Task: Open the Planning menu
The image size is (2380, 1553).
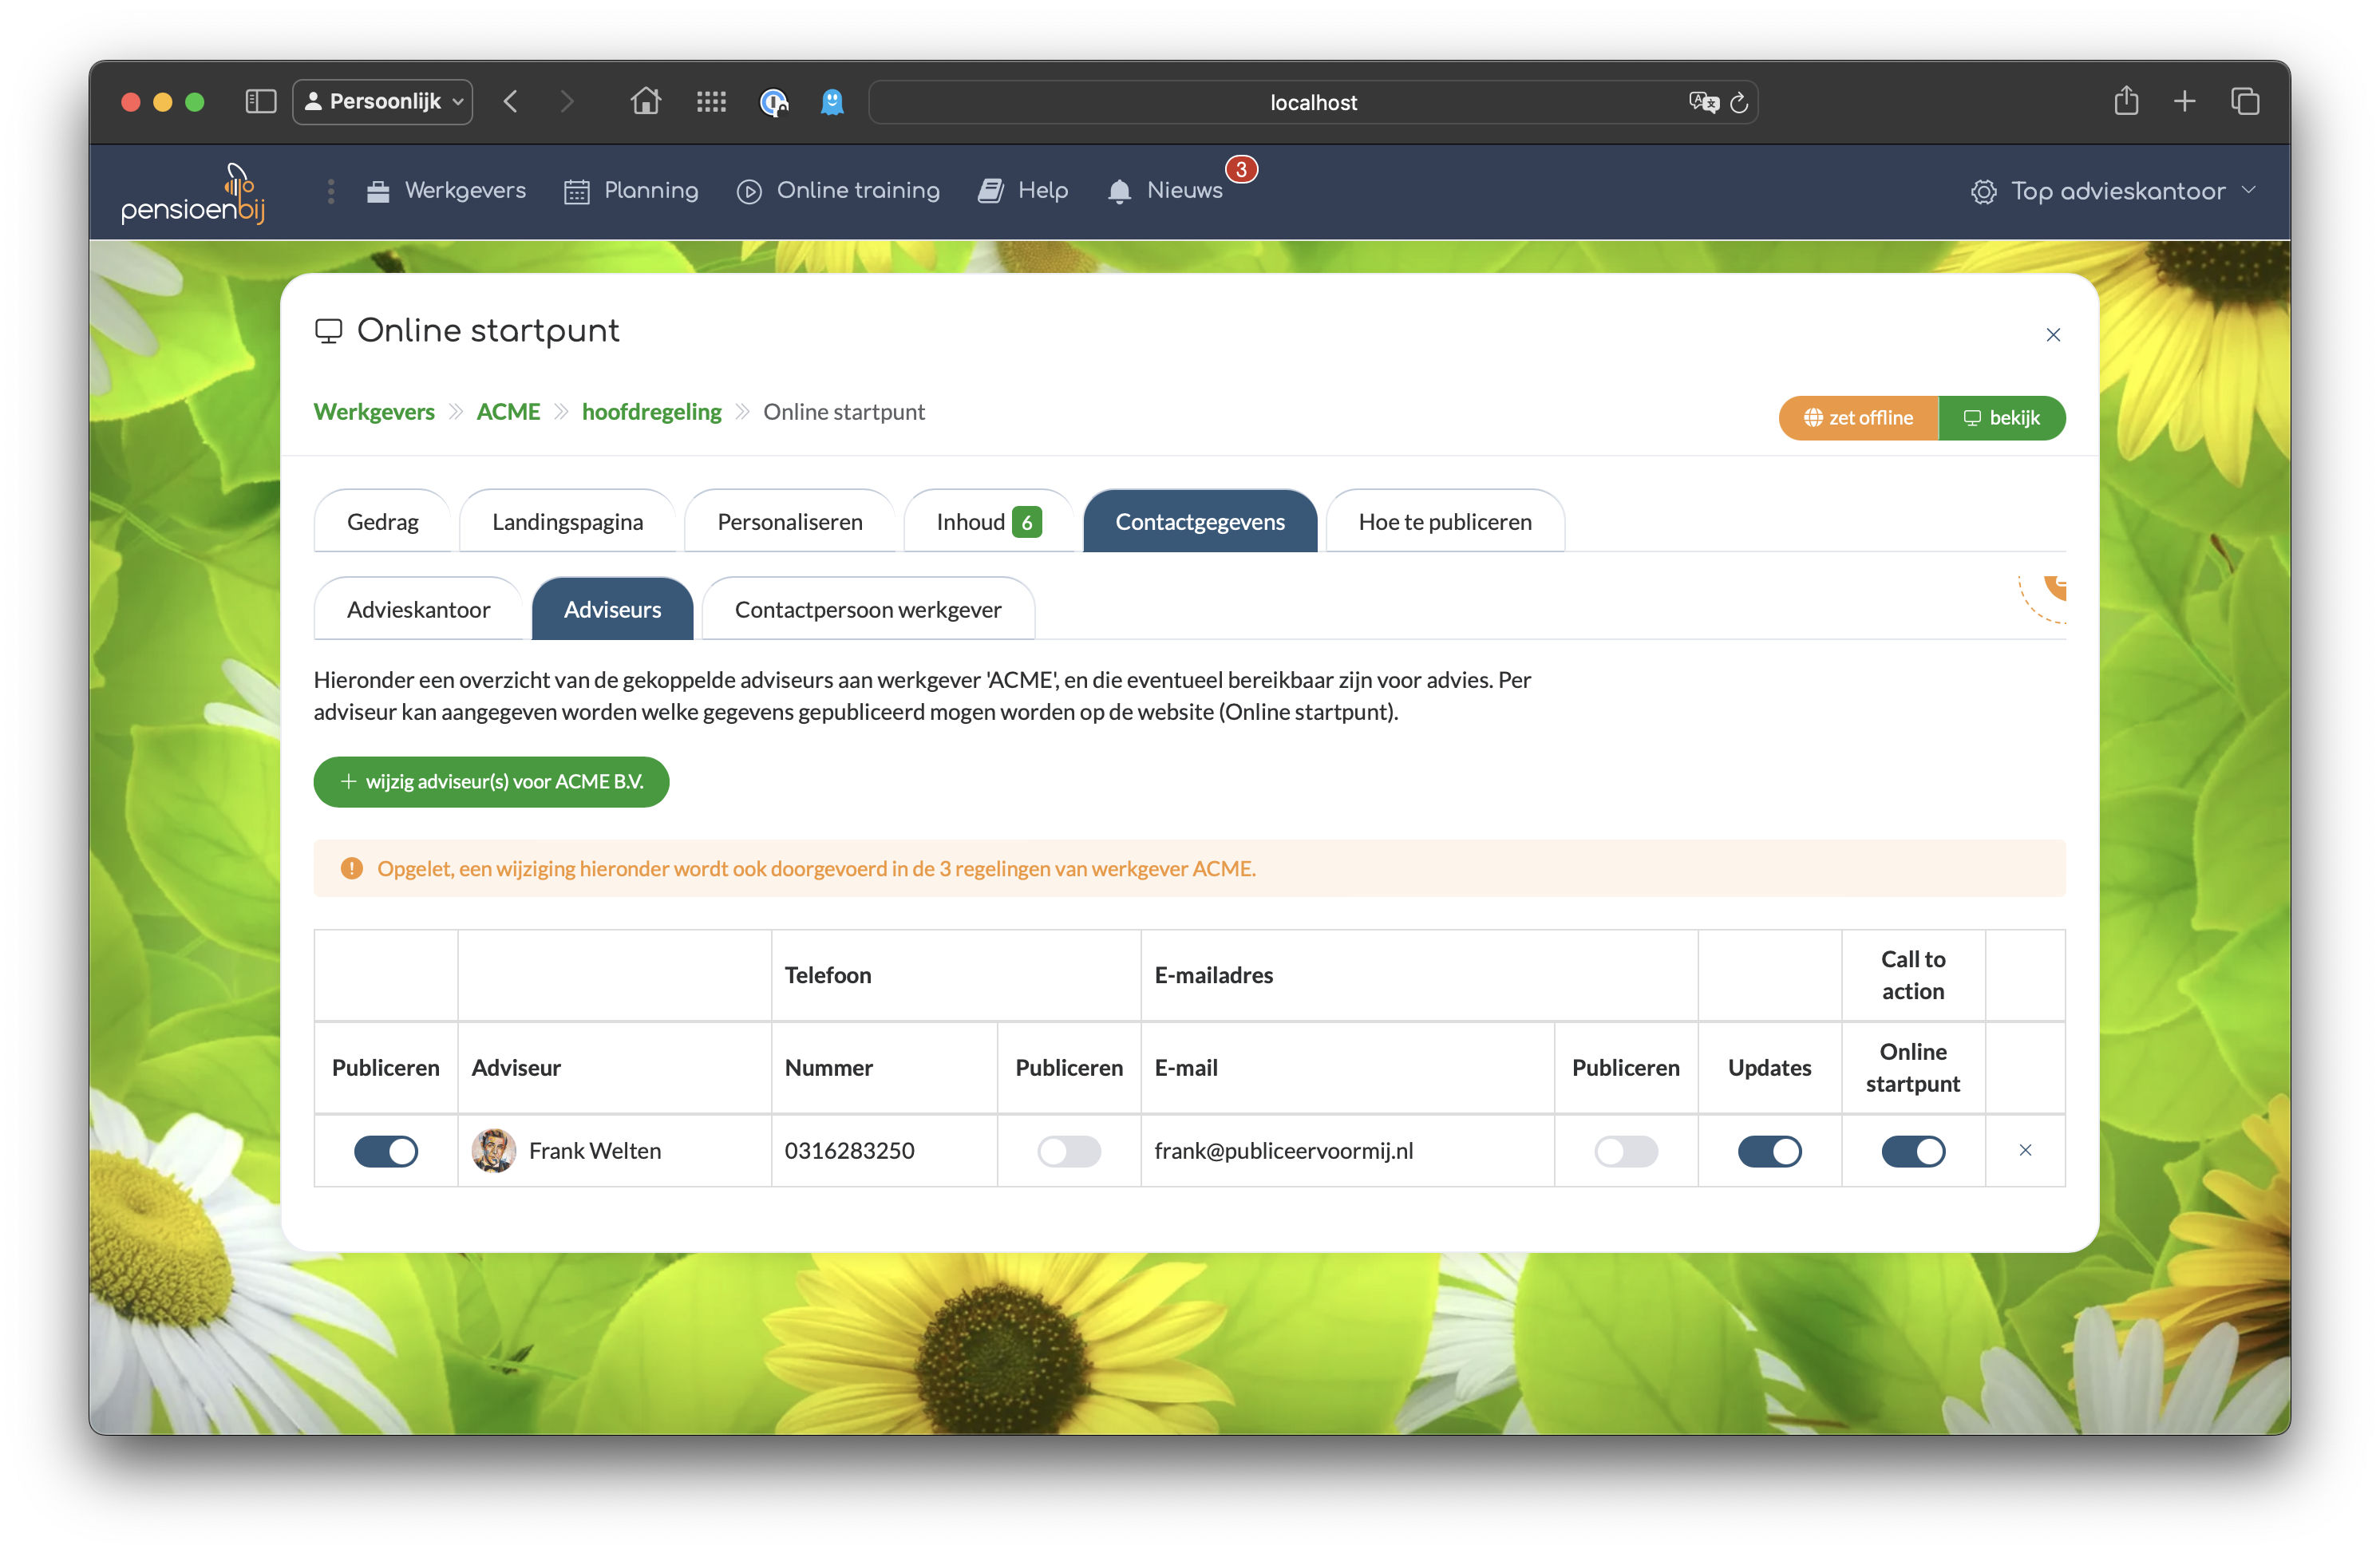Action: (x=631, y=191)
